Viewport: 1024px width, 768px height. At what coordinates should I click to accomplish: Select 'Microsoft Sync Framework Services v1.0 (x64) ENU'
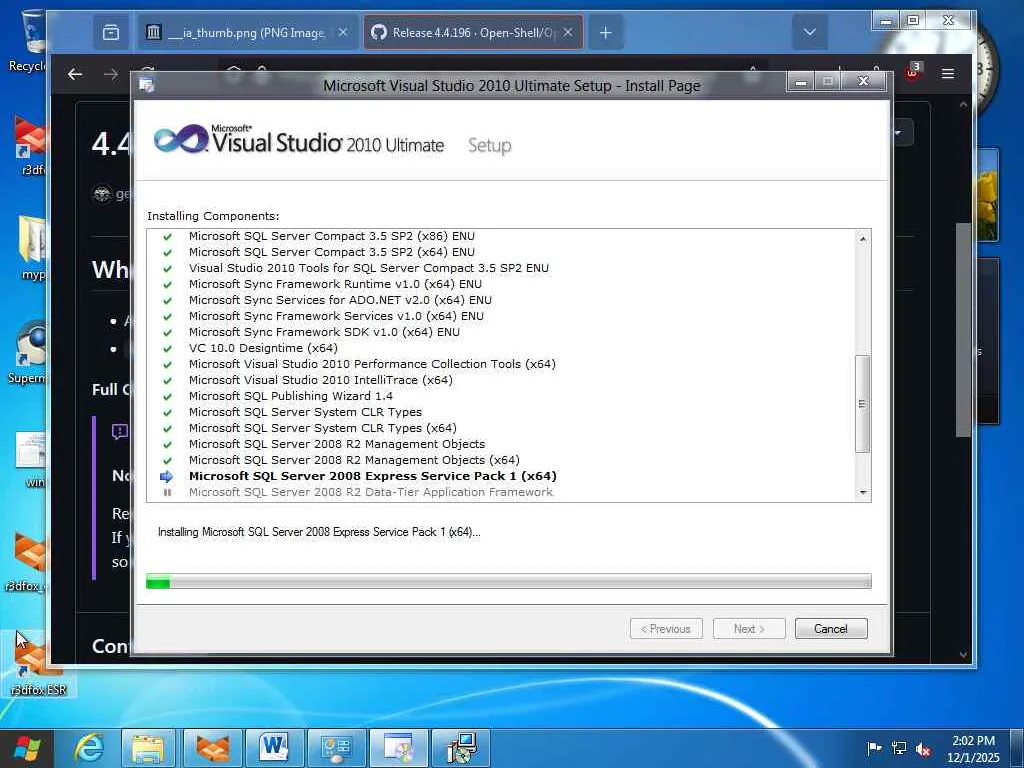coord(336,316)
